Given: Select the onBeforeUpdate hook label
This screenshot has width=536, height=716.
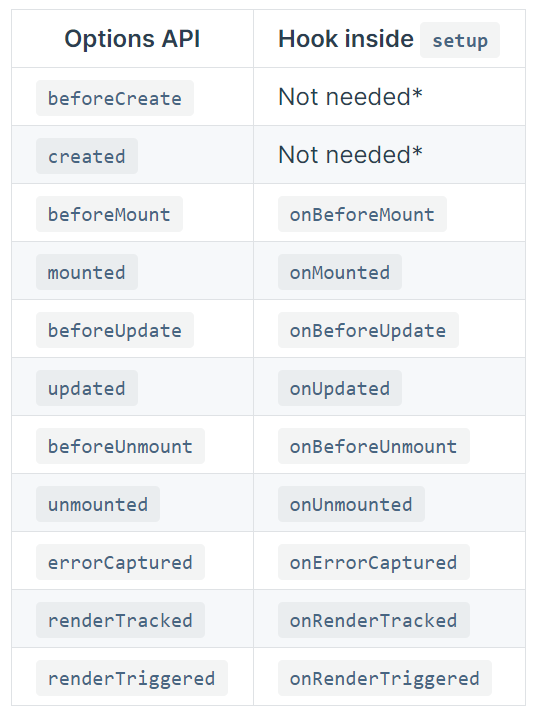Looking at the screenshot, I should (368, 330).
